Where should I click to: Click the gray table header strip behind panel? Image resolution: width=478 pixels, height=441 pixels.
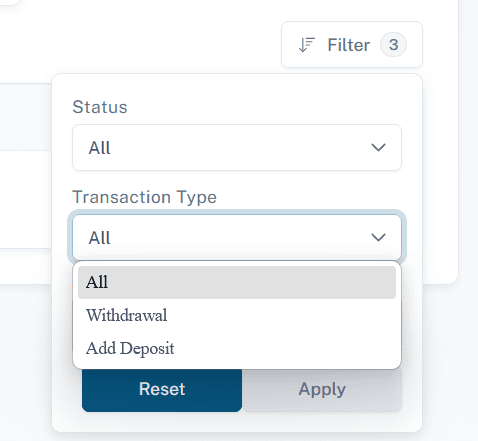point(25,117)
